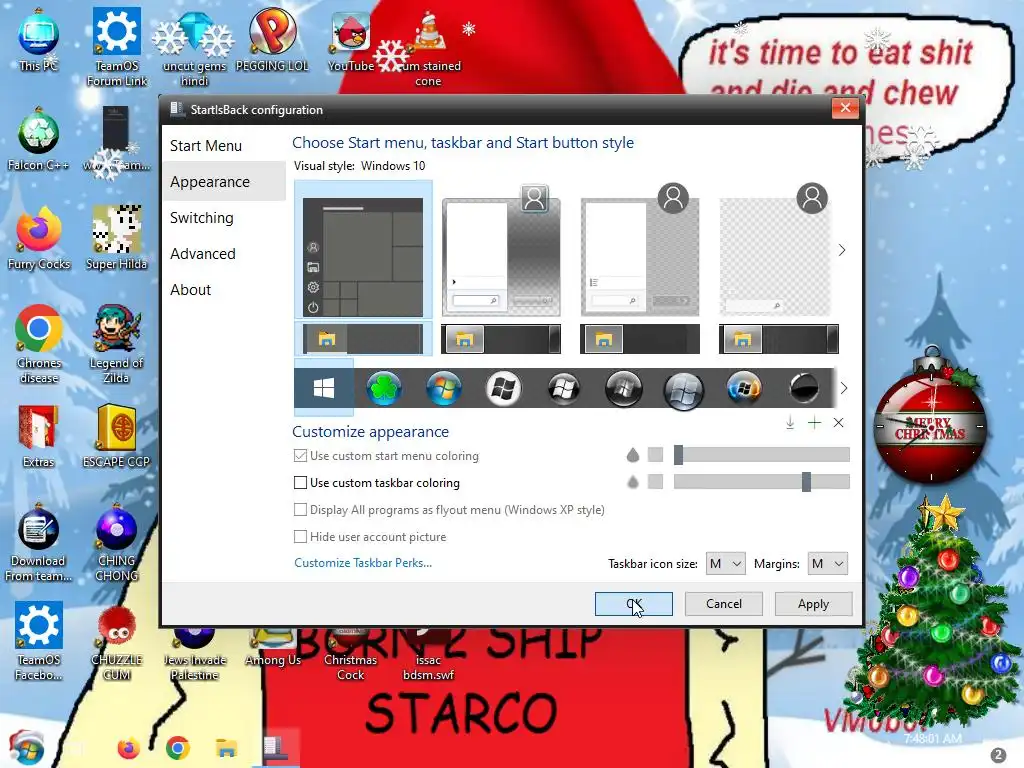Viewport: 1024px width, 768px height.
Task: Choose the colorful XP-style flag orb
Action: click(744, 388)
